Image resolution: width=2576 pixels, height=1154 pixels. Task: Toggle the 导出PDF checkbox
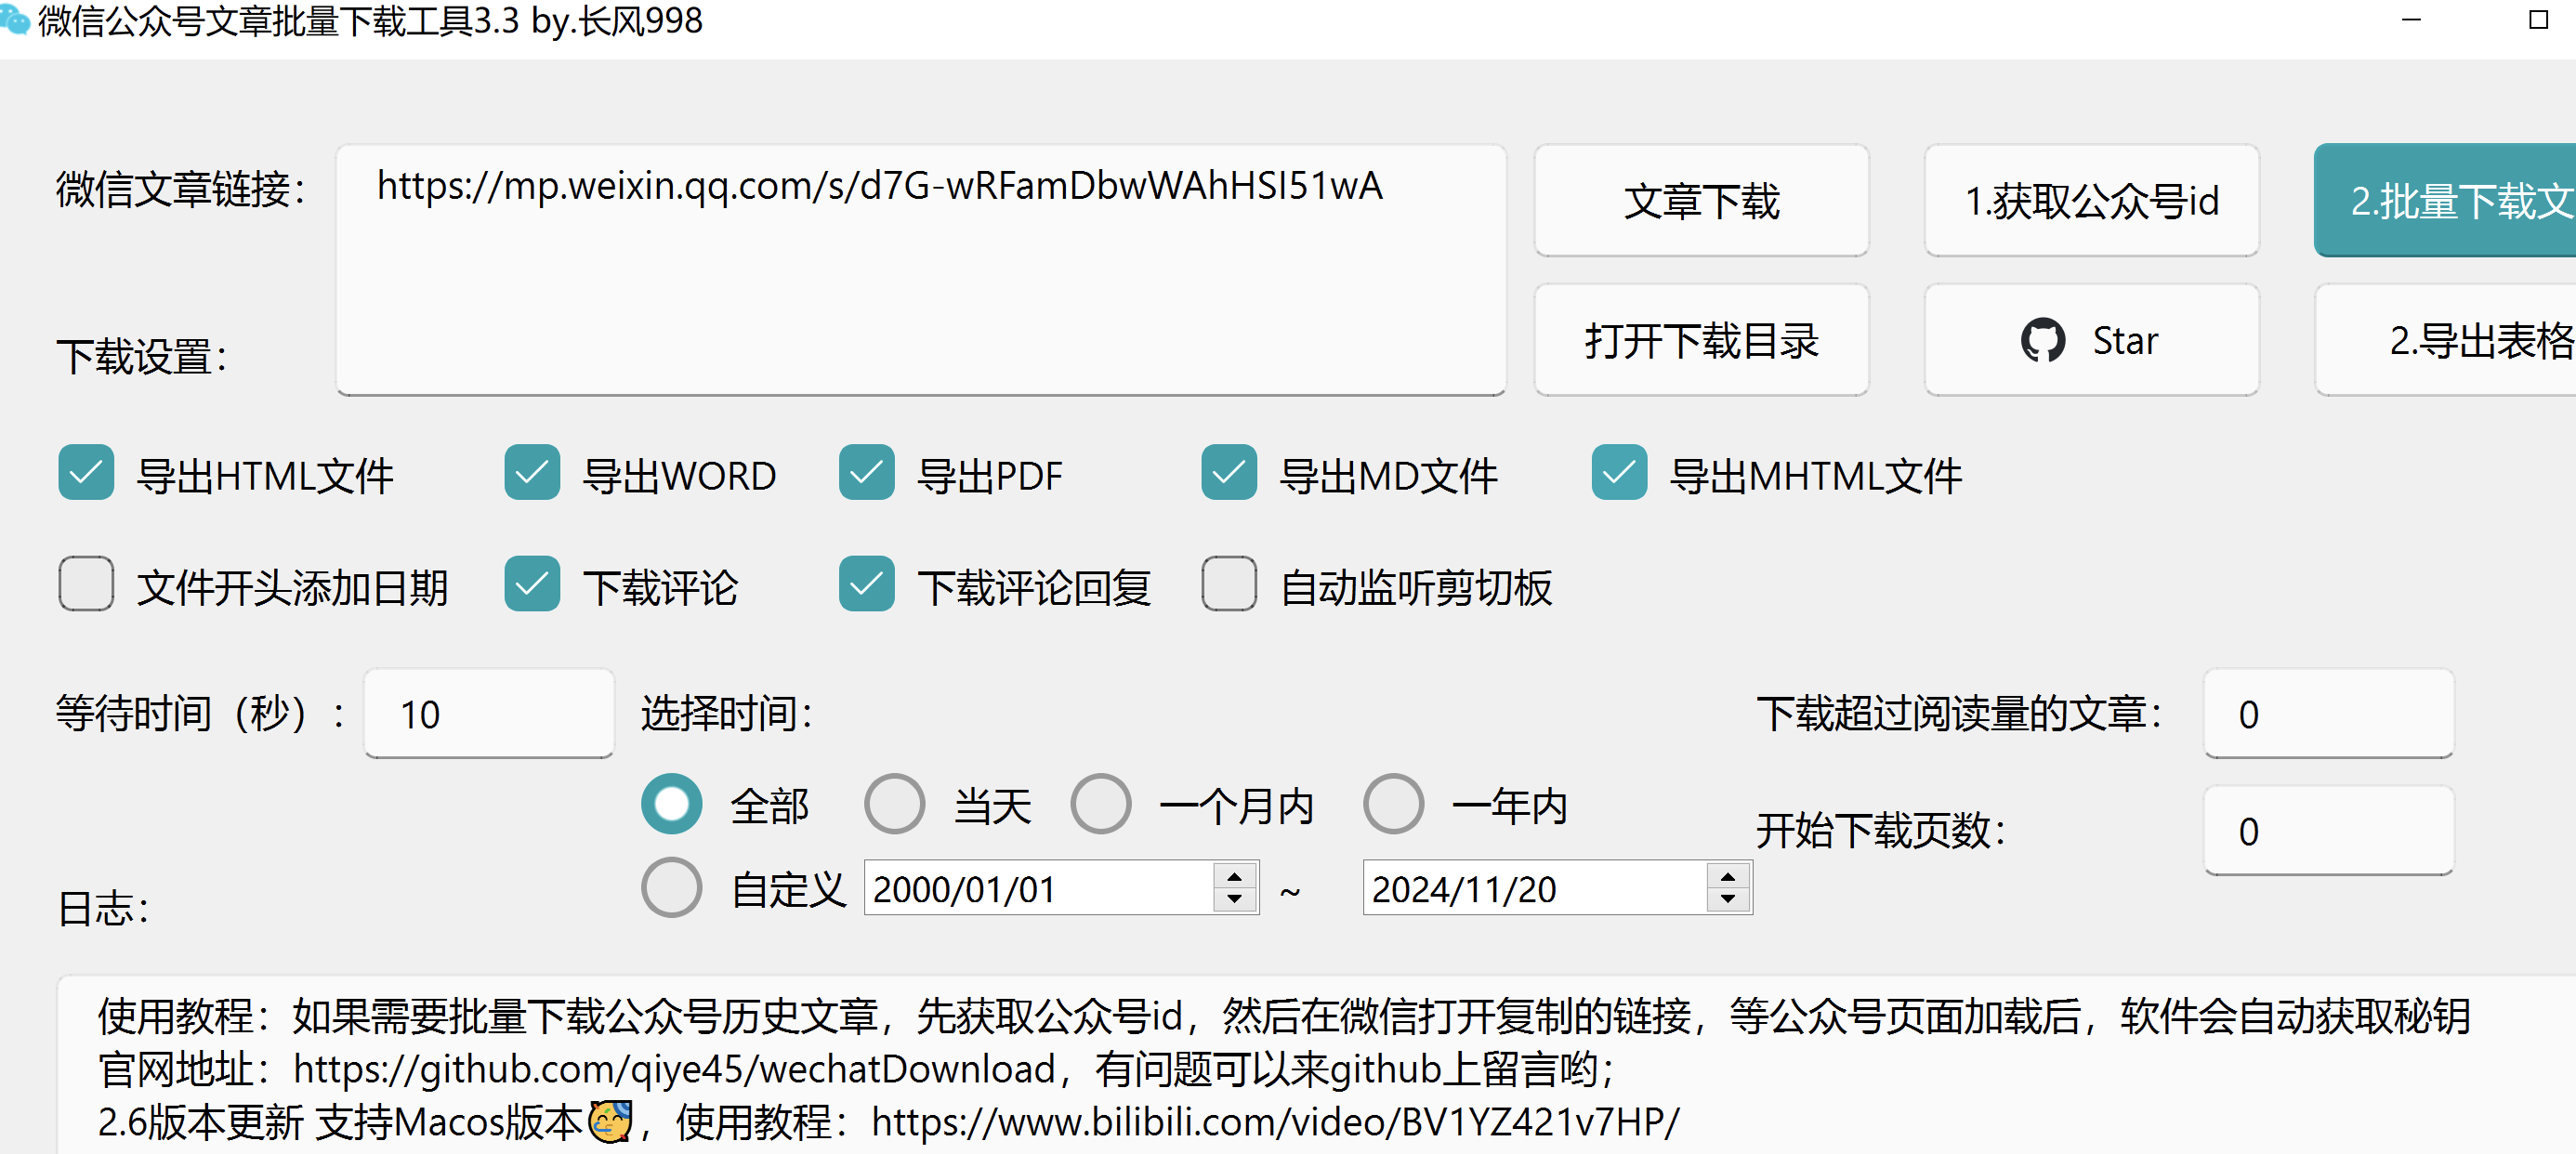[867, 473]
